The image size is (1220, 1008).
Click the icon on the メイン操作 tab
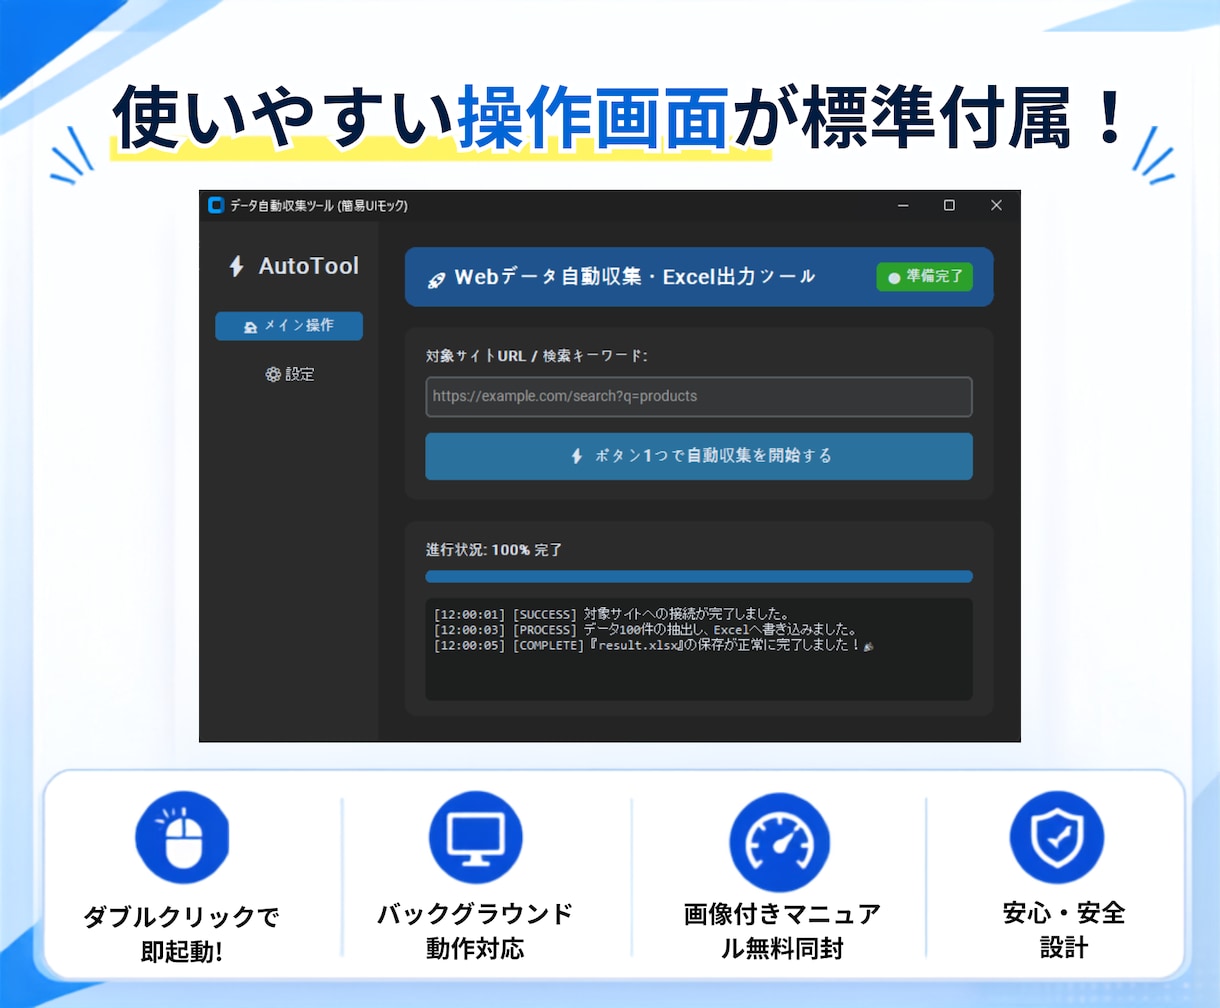coord(251,326)
